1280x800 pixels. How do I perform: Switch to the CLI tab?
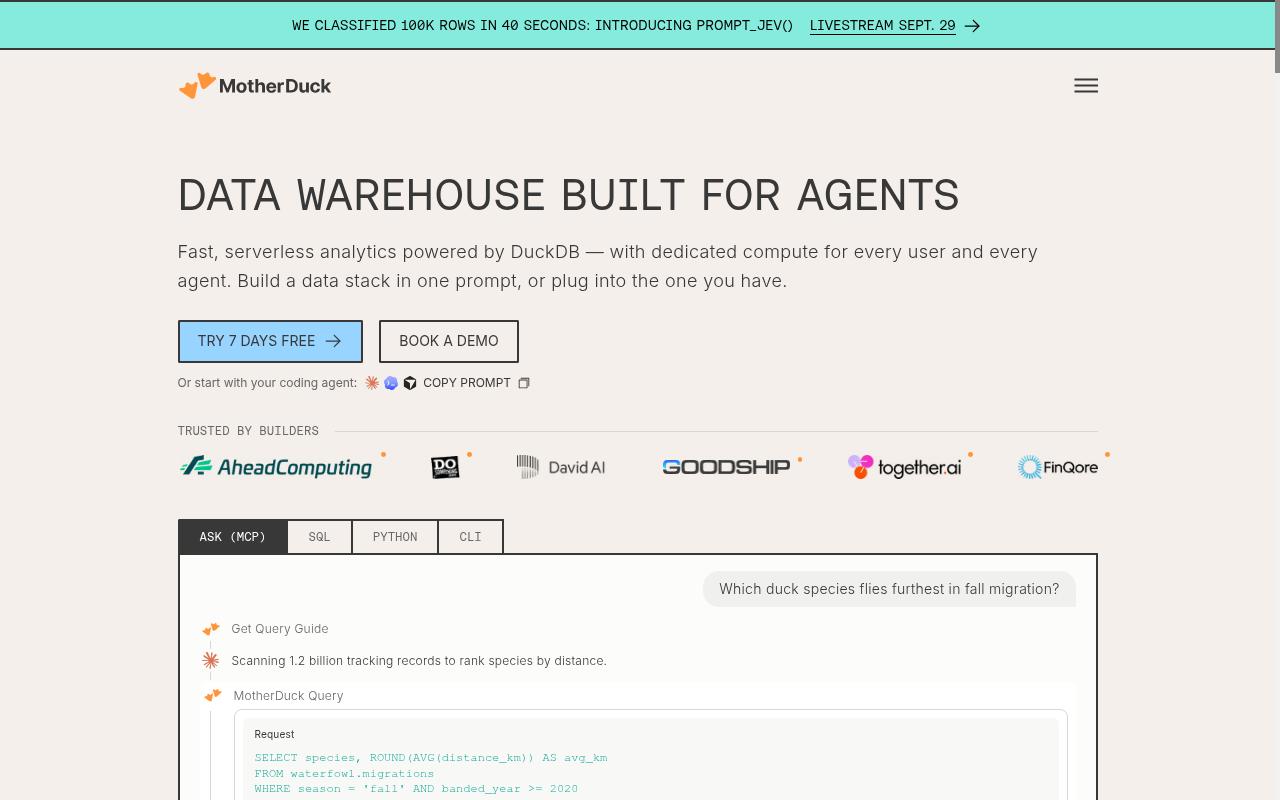[470, 537]
